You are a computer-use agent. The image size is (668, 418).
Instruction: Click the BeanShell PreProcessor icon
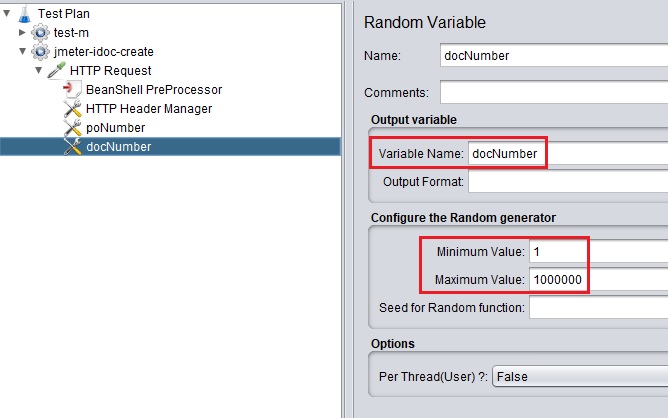pyautogui.click(x=72, y=89)
